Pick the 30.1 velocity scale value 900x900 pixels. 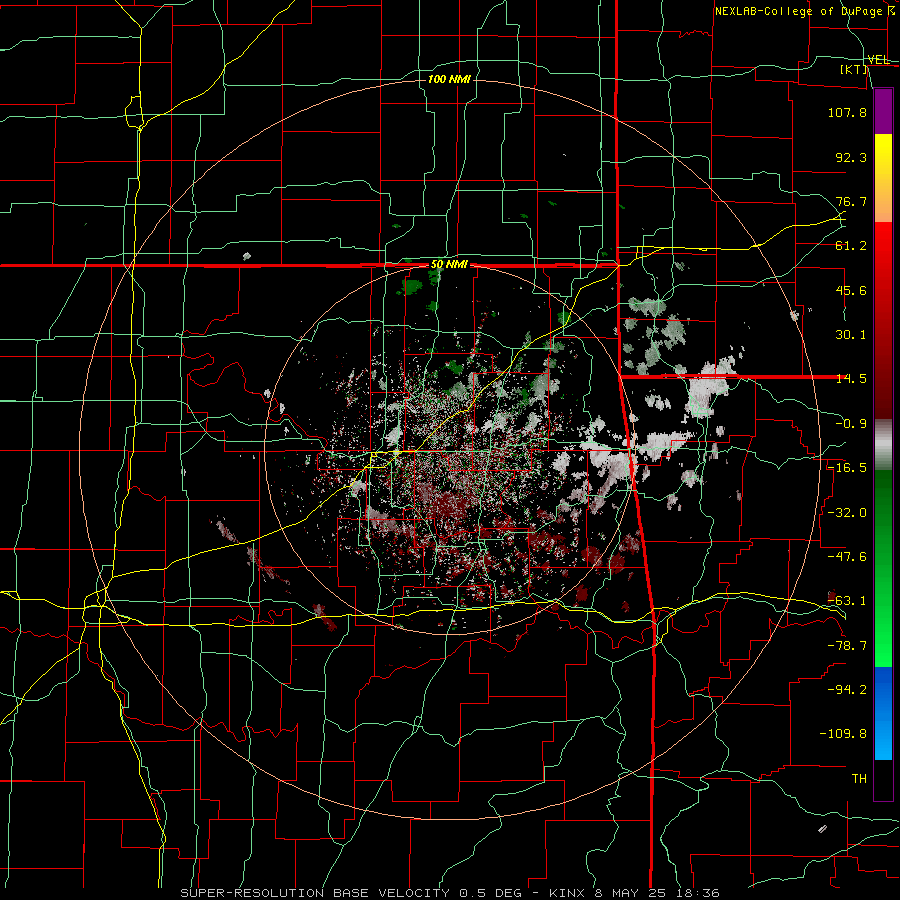click(x=851, y=335)
